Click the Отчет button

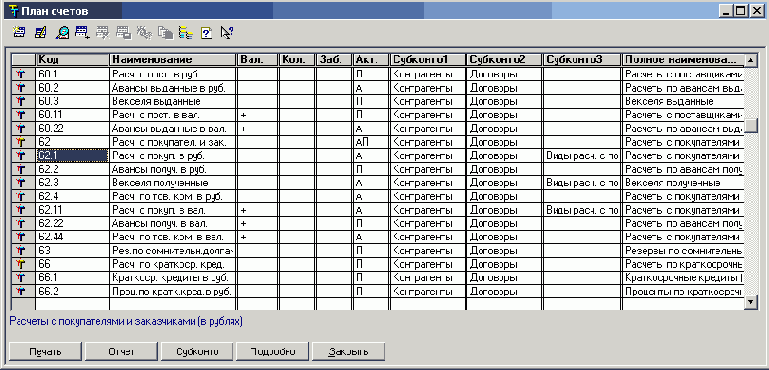point(121,352)
